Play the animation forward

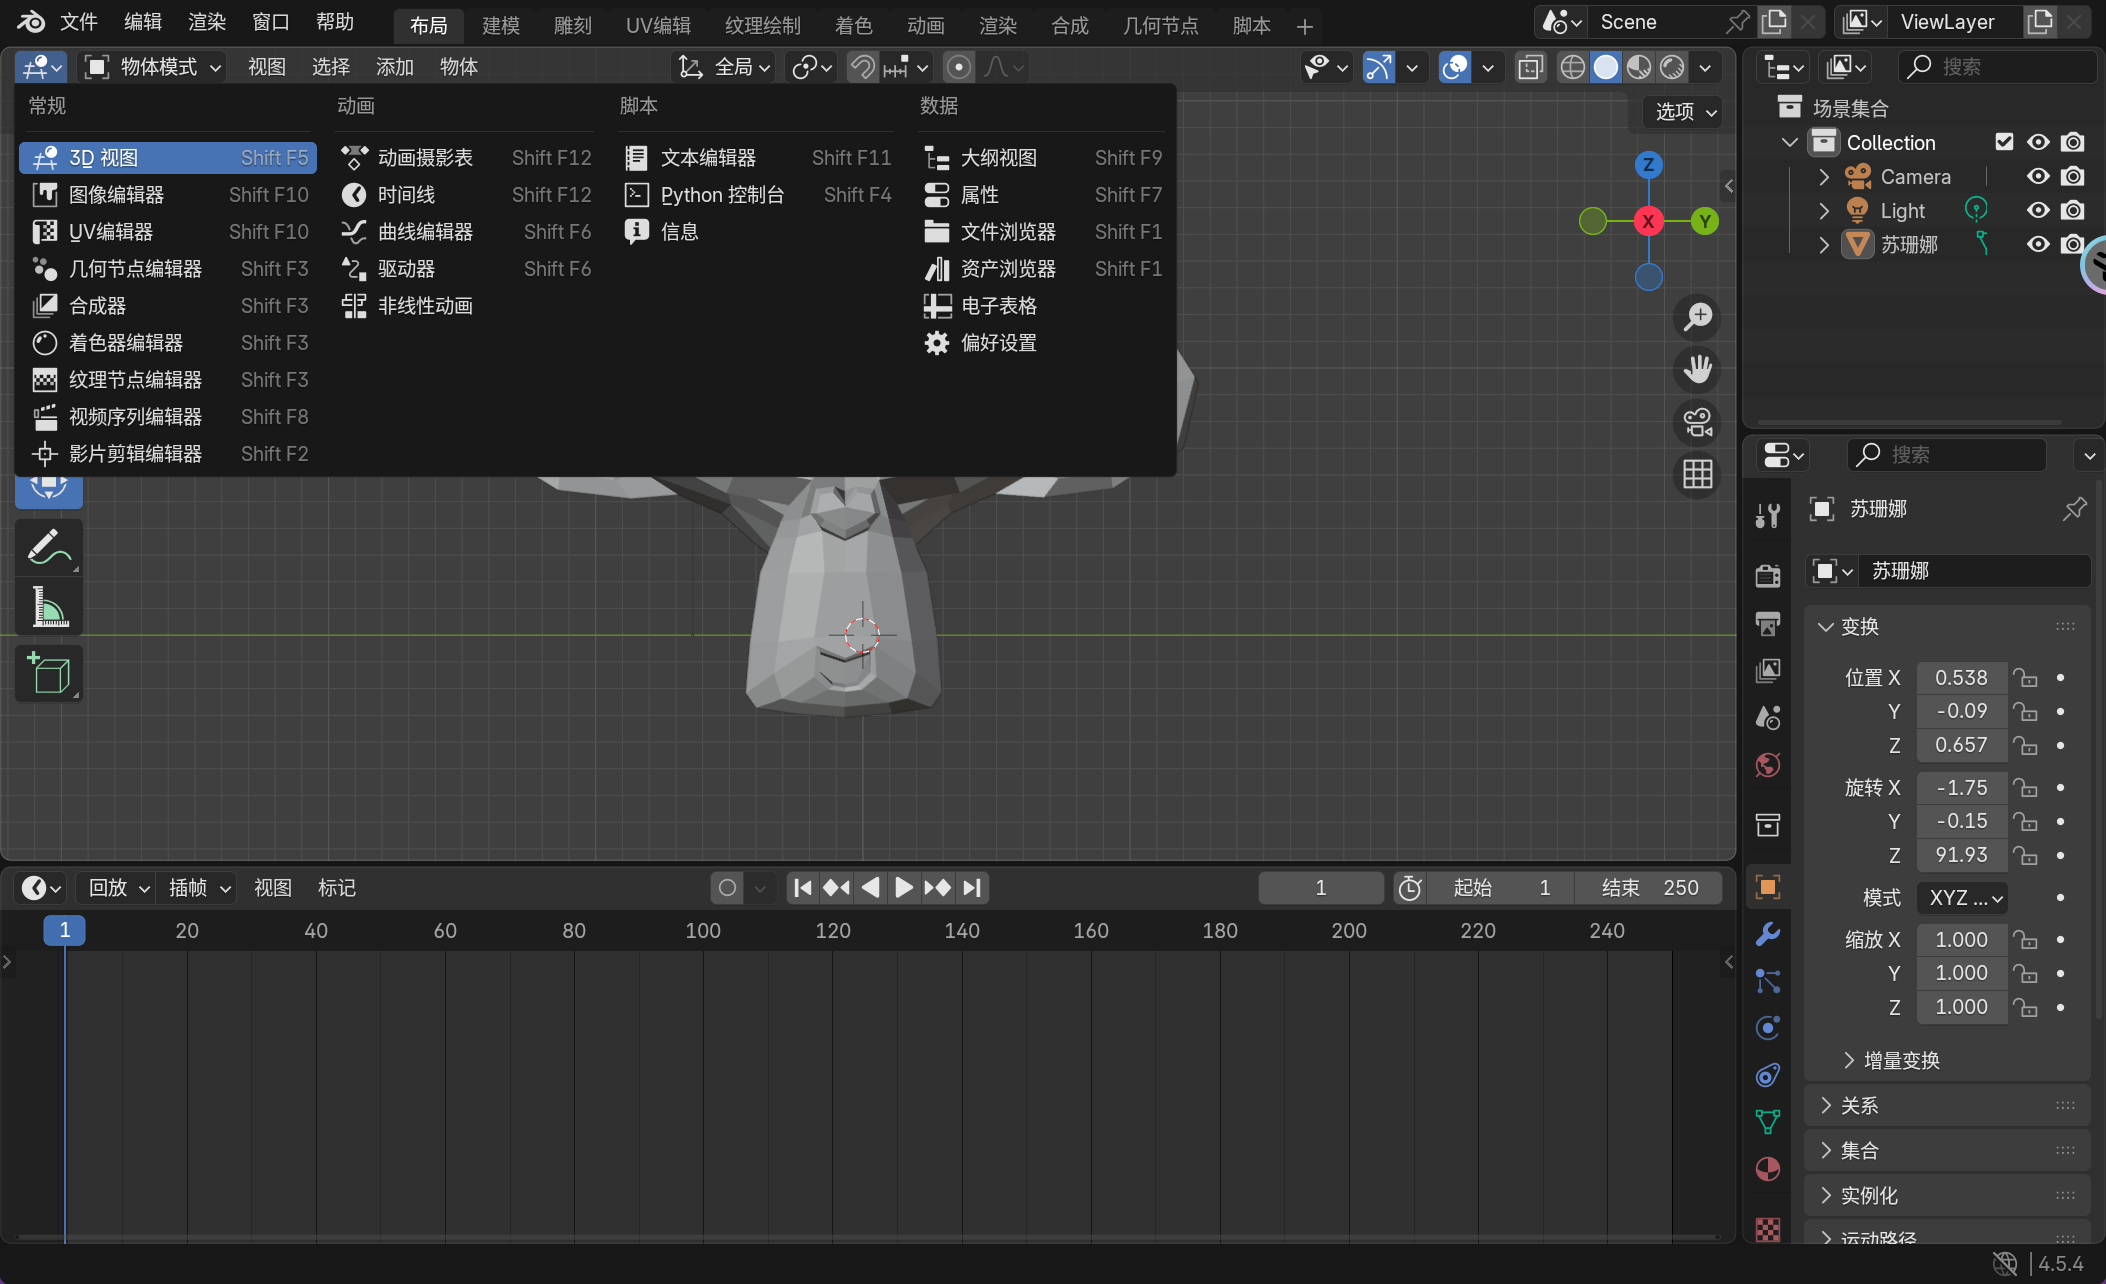point(903,888)
